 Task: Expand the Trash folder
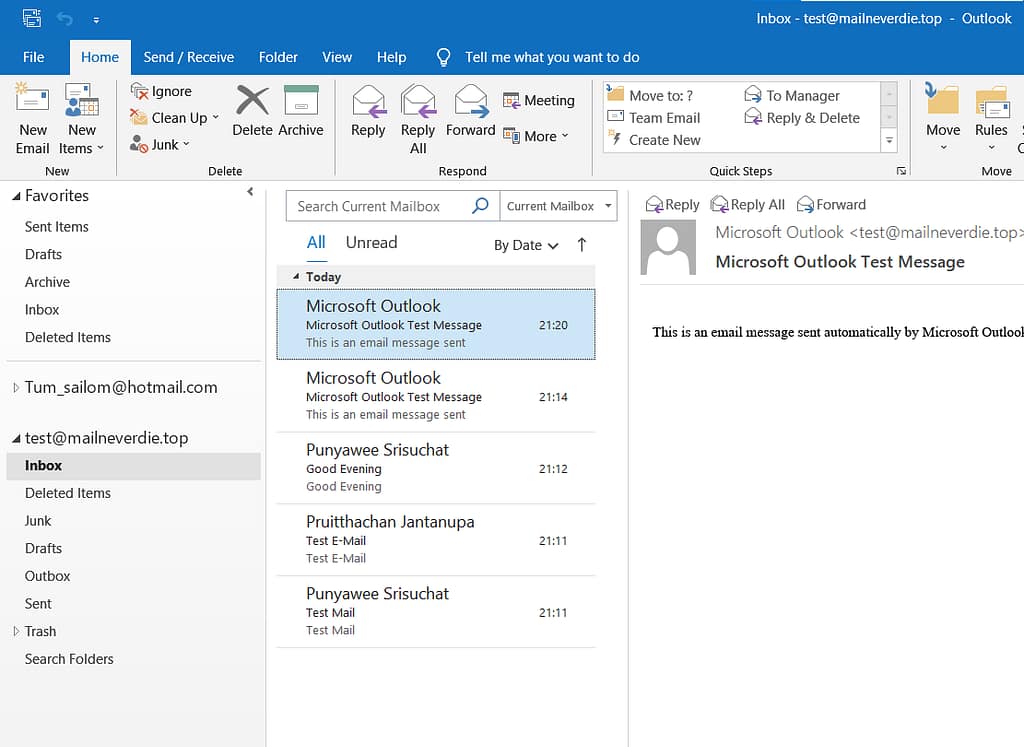[x=17, y=631]
